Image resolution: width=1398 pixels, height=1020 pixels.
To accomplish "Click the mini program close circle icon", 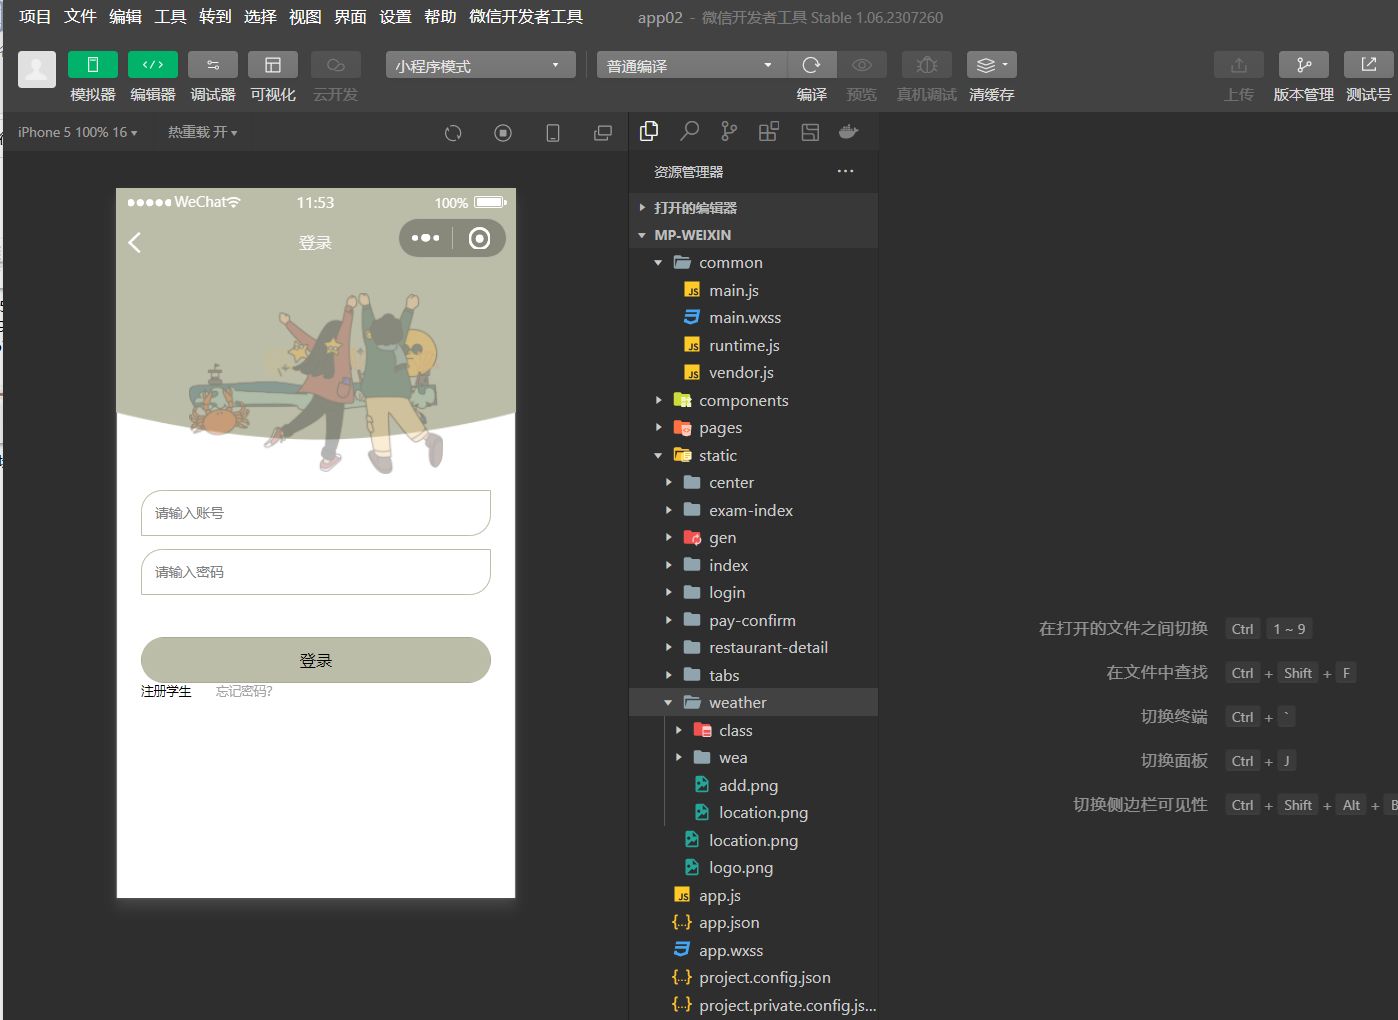I will coord(480,238).
